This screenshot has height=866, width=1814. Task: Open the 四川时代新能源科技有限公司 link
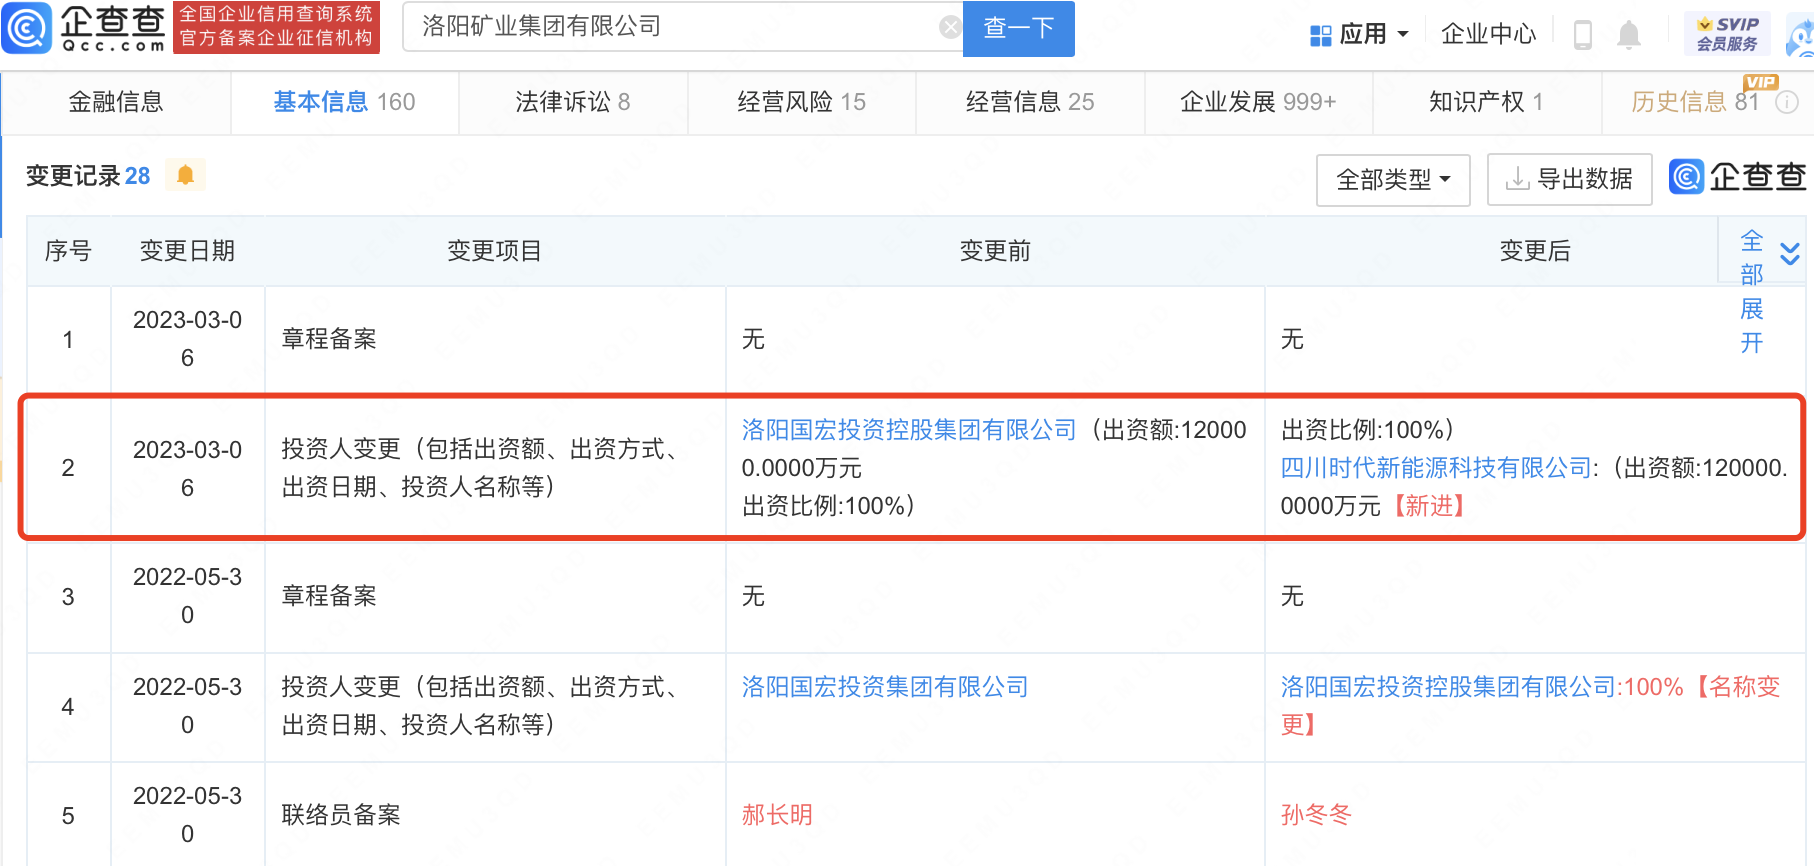point(1436,468)
